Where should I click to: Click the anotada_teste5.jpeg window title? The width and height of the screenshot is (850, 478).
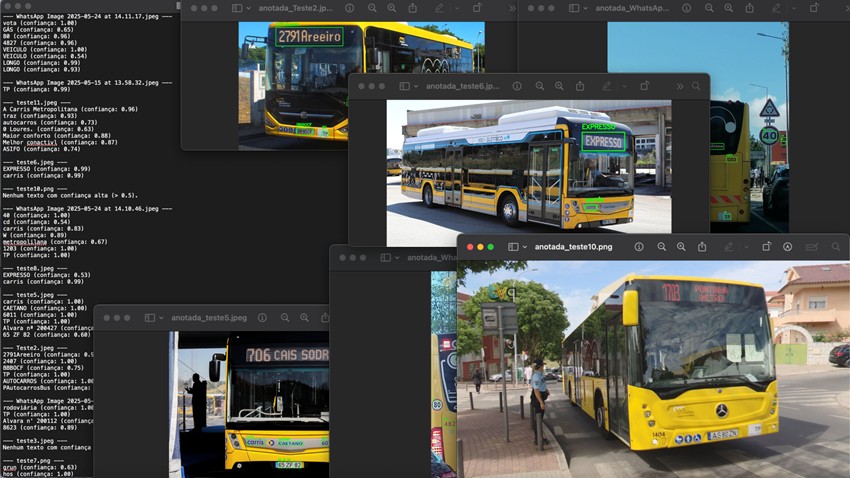coord(209,318)
